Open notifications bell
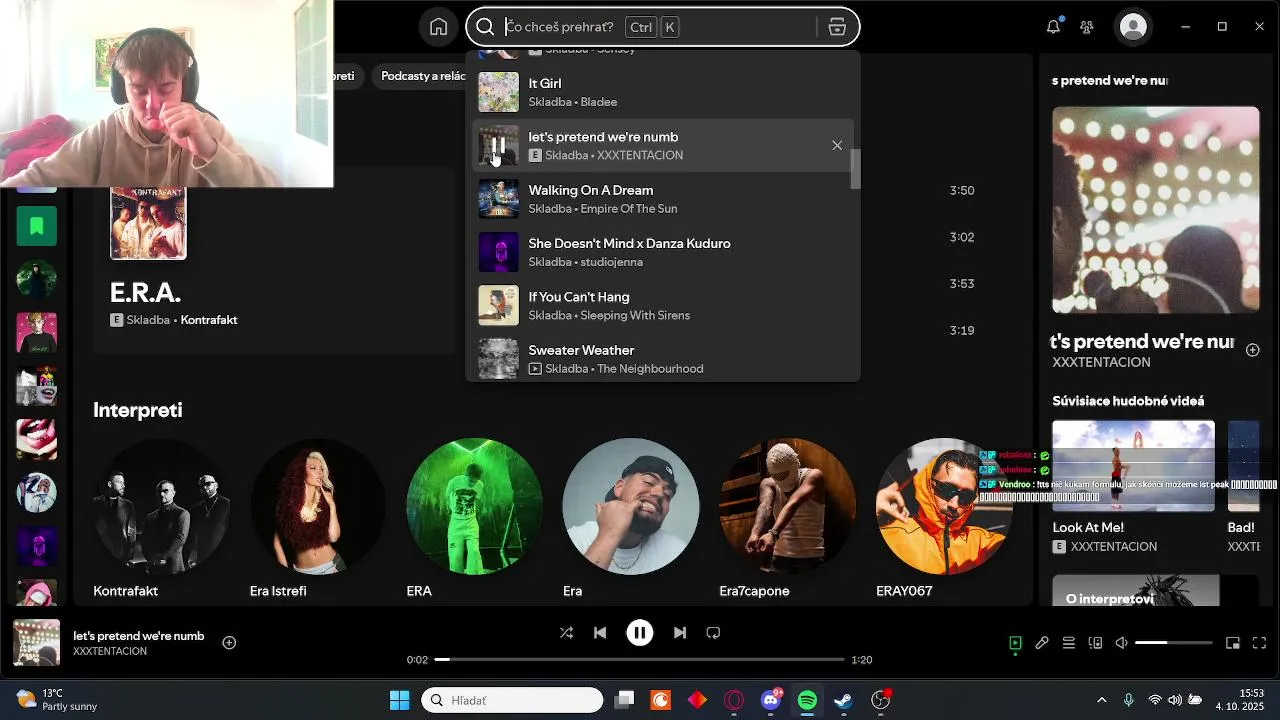The width and height of the screenshot is (1280, 720). [1053, 27]
